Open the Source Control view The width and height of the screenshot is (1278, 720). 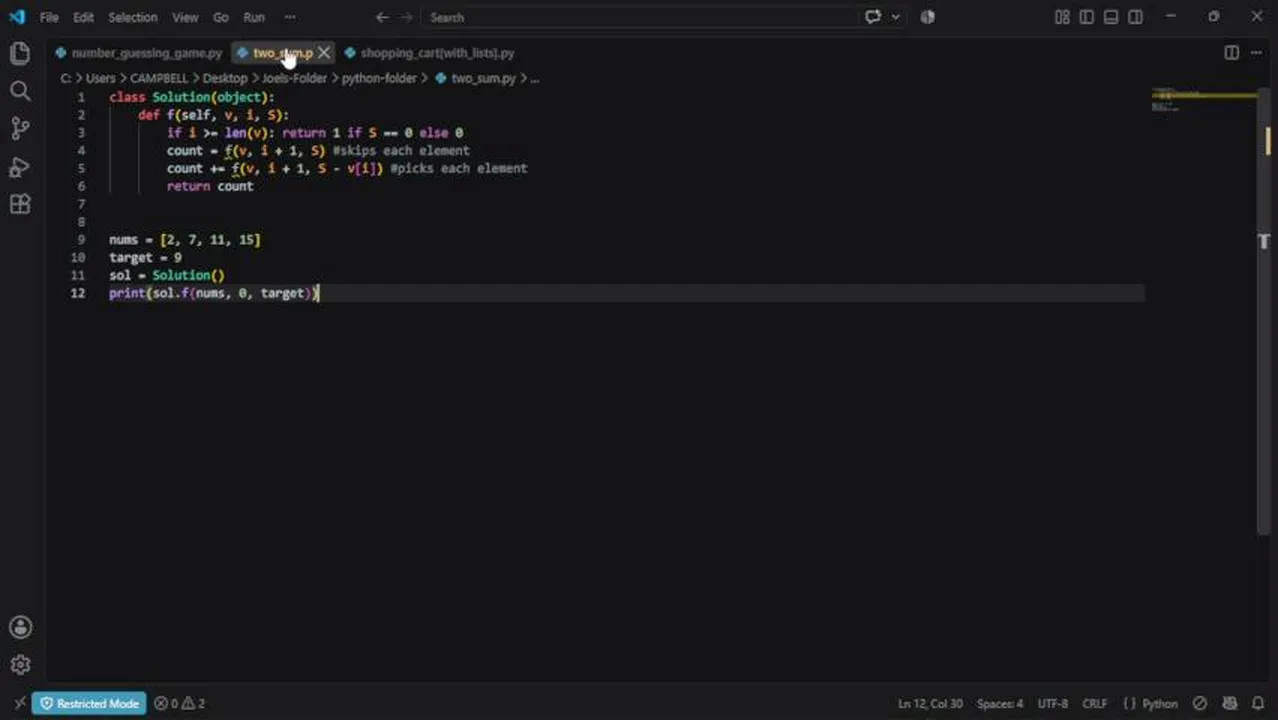pos(20,129)
